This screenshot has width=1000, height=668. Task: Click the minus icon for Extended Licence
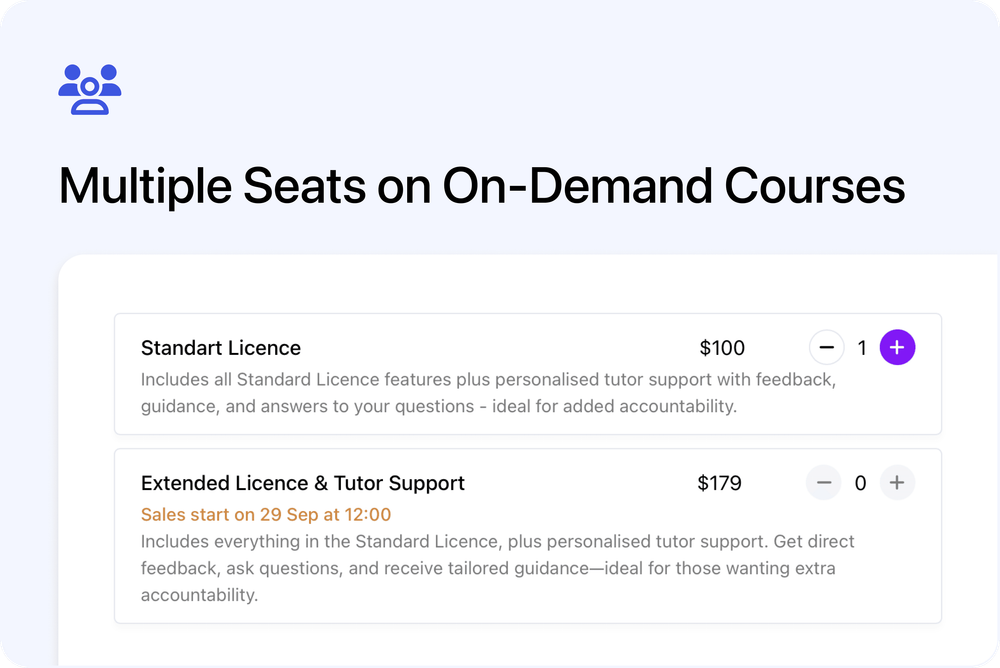(823, 482)
